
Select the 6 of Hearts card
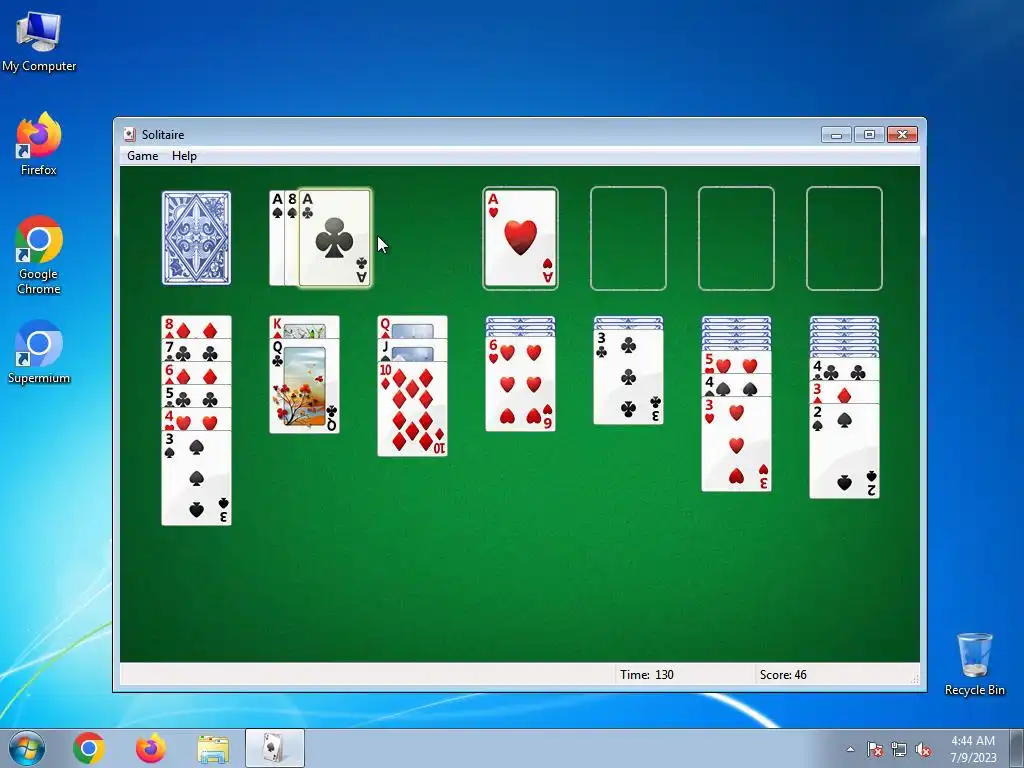pyautogui.click(x=520, y=384)
